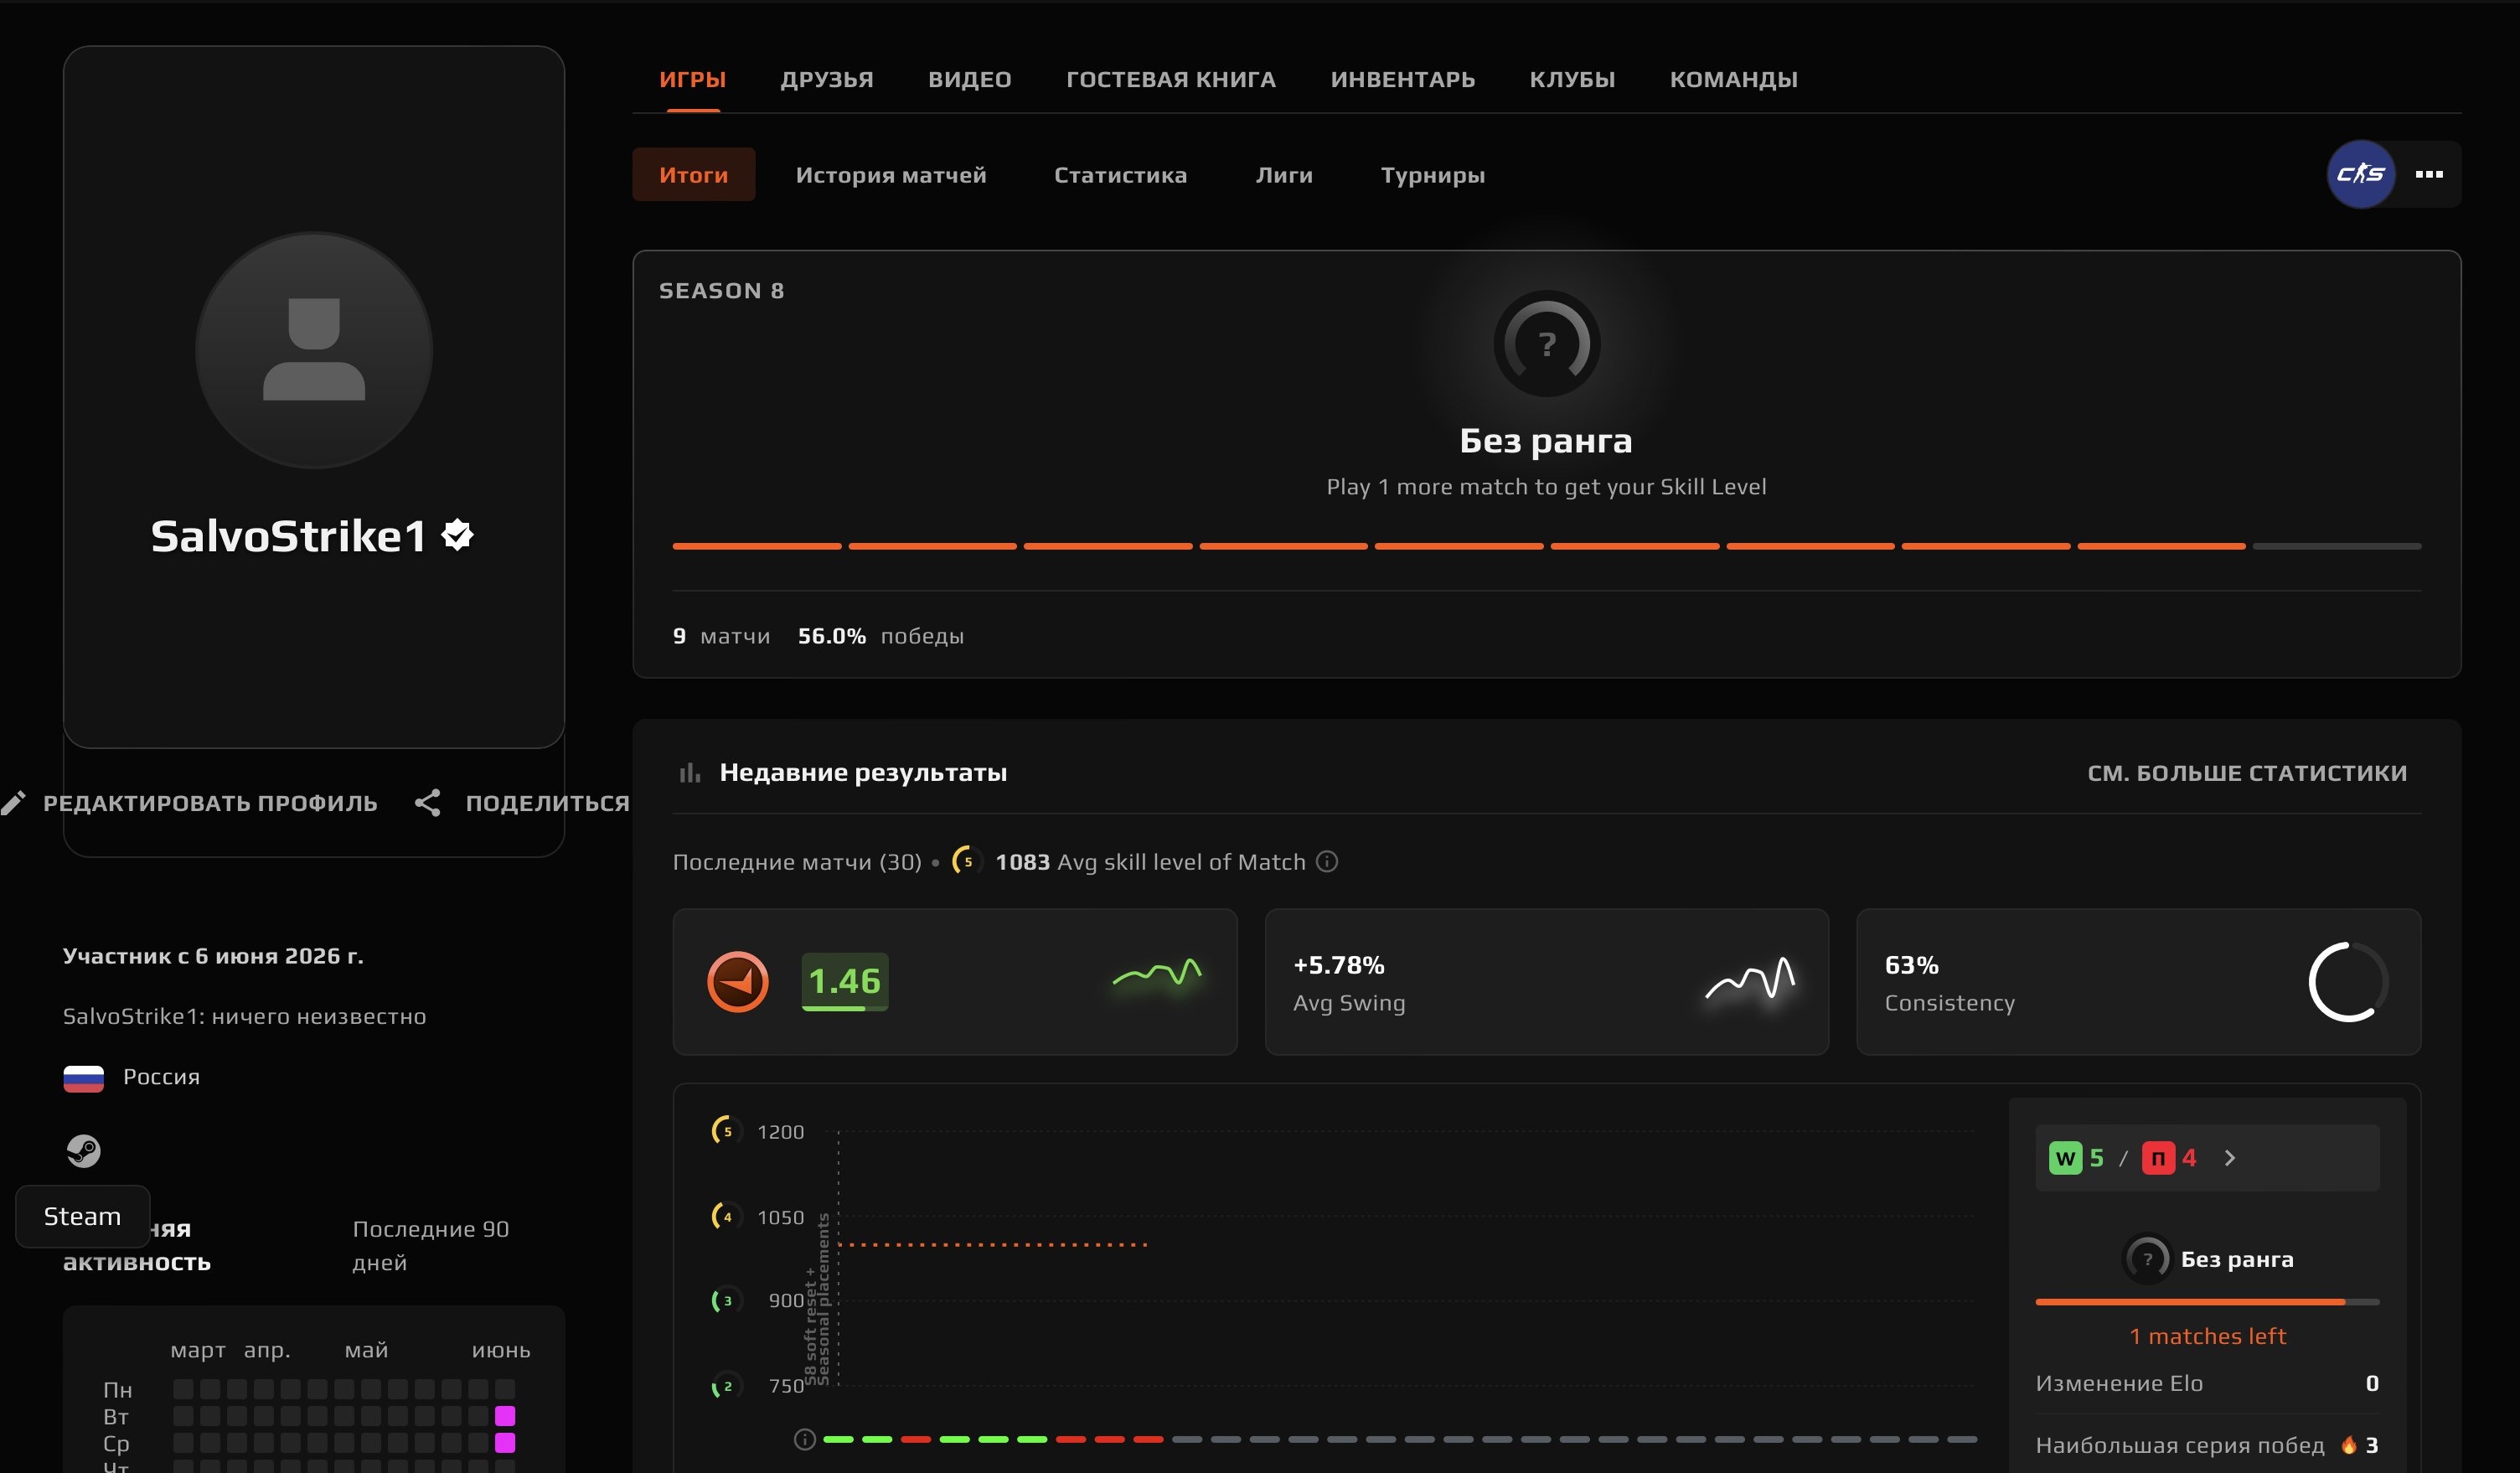The width and height of the screenshot is (2520, 1473).
Task: Click the share icon
Action: (427, 803)
